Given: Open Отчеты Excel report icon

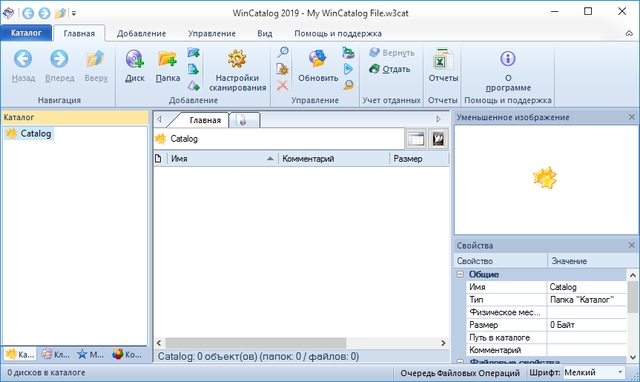Looking at the screenshot, I should pyautogui.click(x=443, y=59).
